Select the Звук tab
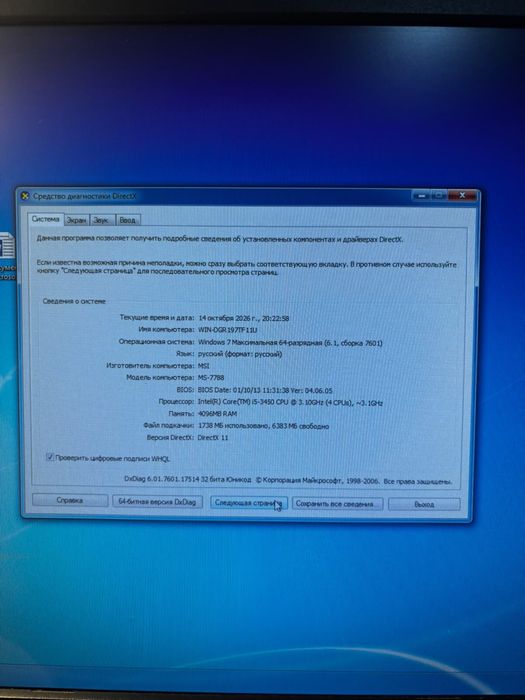 (101, 220)
